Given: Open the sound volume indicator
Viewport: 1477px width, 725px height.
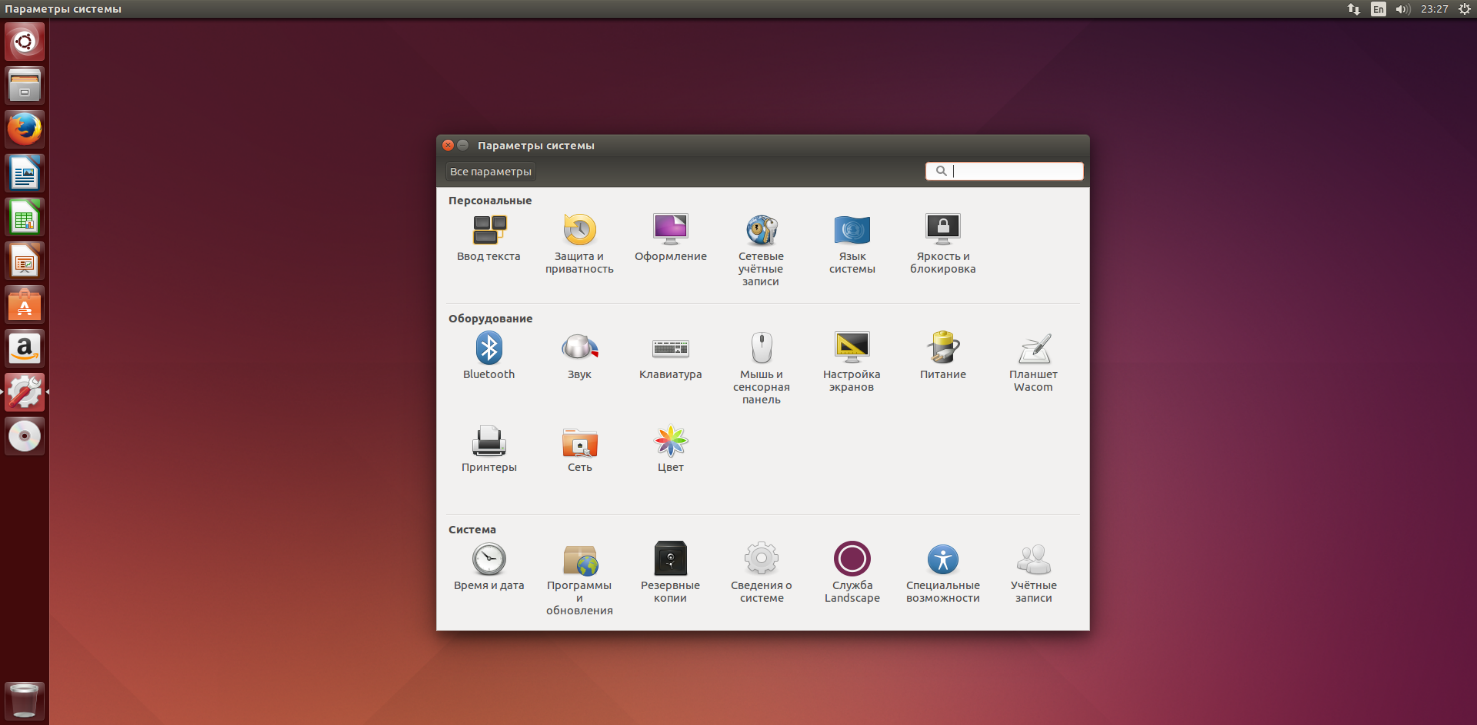Looking at the screenshot, I should pos(1403,9).
